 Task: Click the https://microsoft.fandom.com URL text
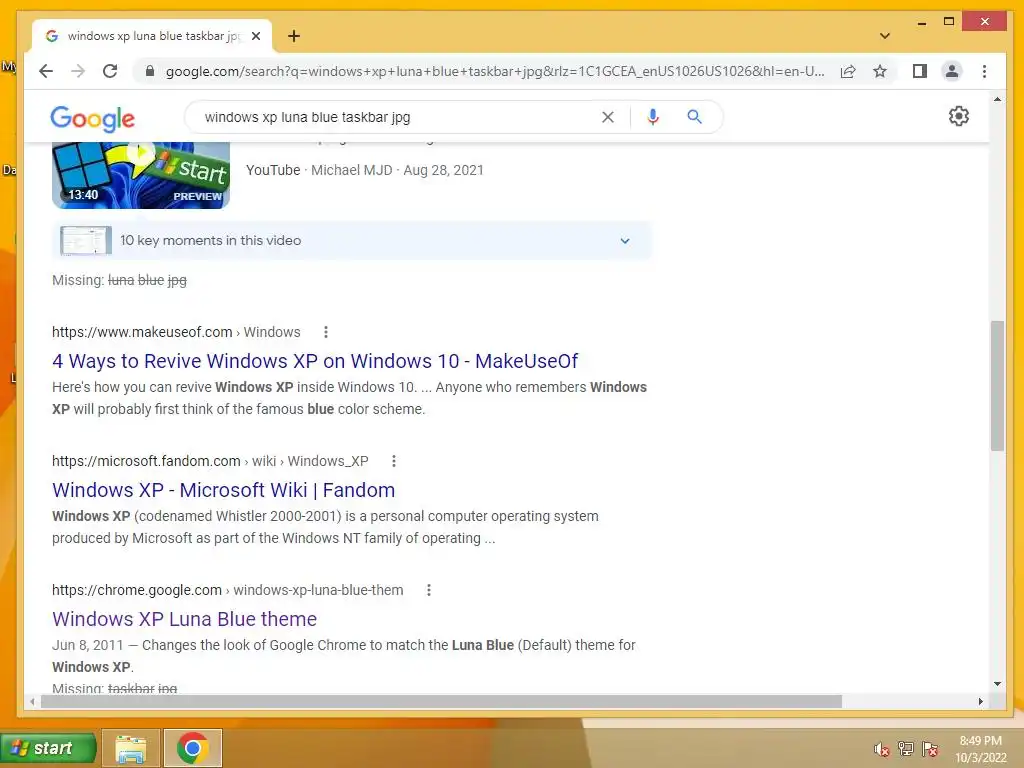click(146, 461)
